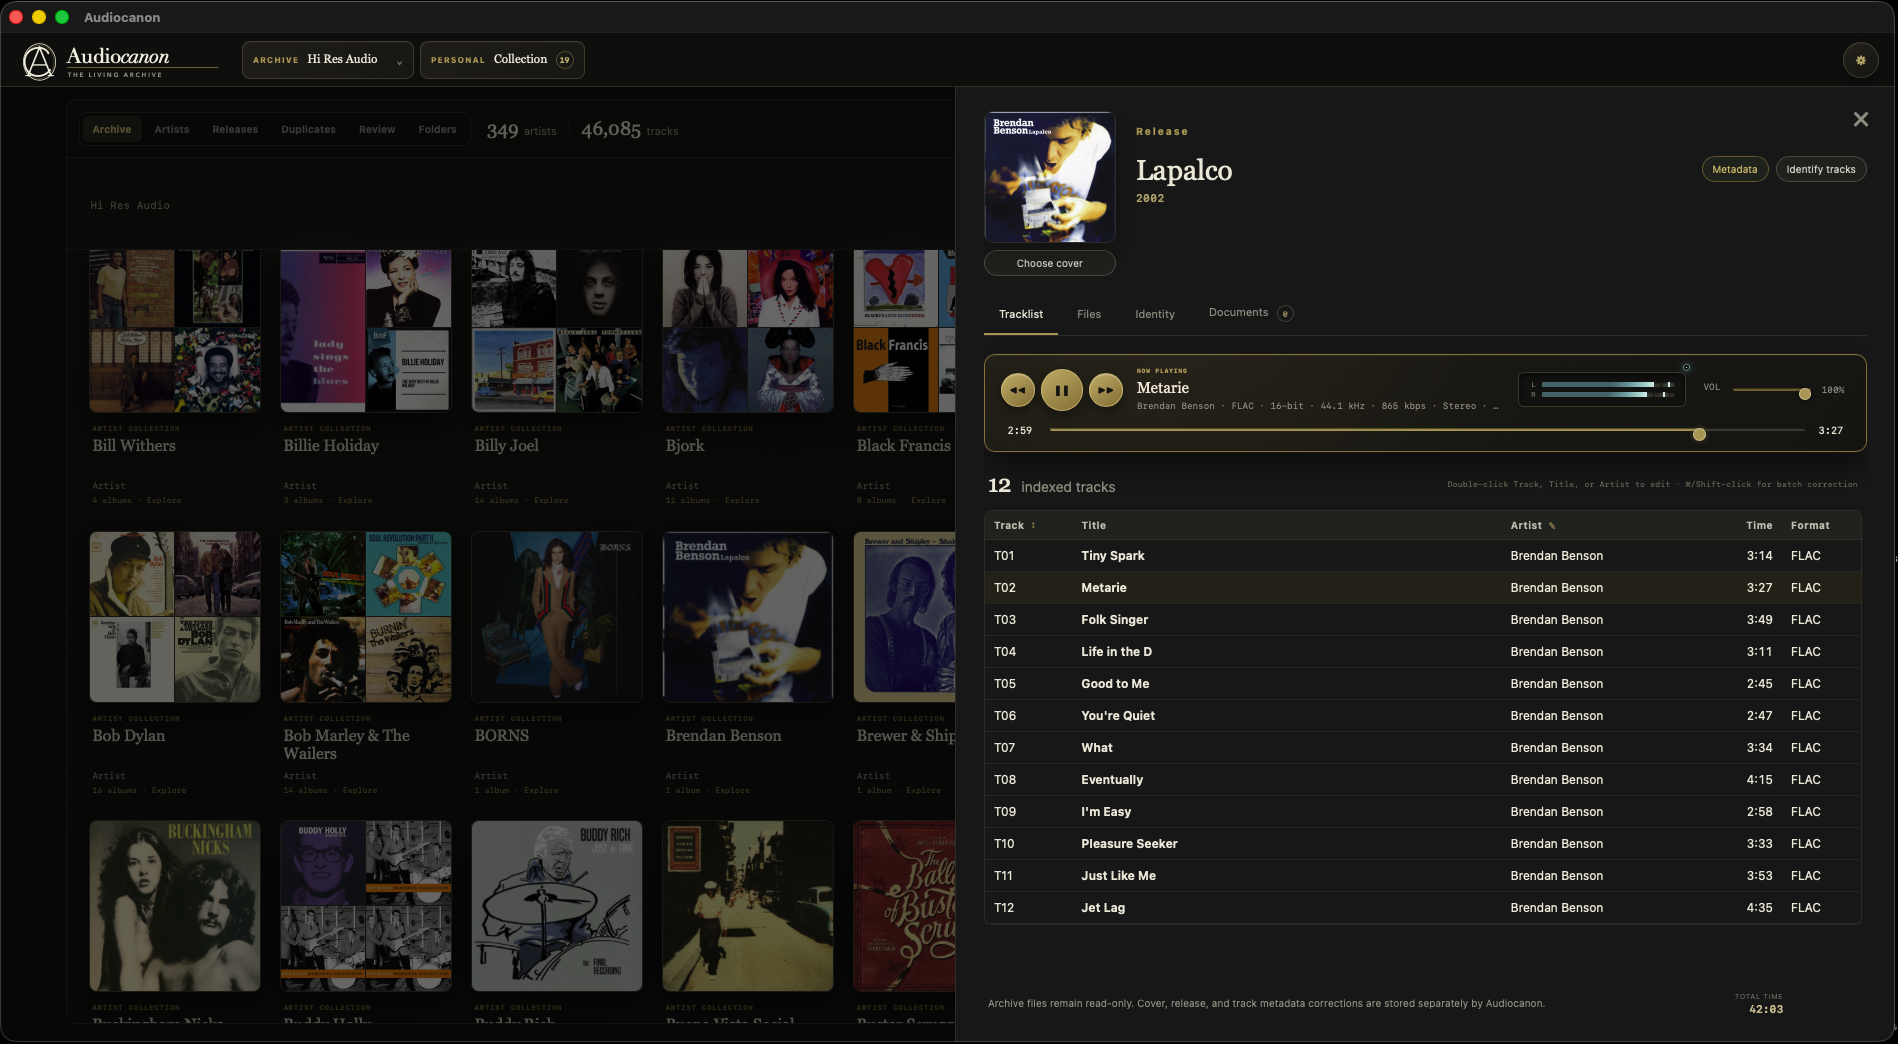Viewport: 1898px width, 1044px height.
Task: Select track T10 Pleasure Seeker
Action: click(1422, 844)
